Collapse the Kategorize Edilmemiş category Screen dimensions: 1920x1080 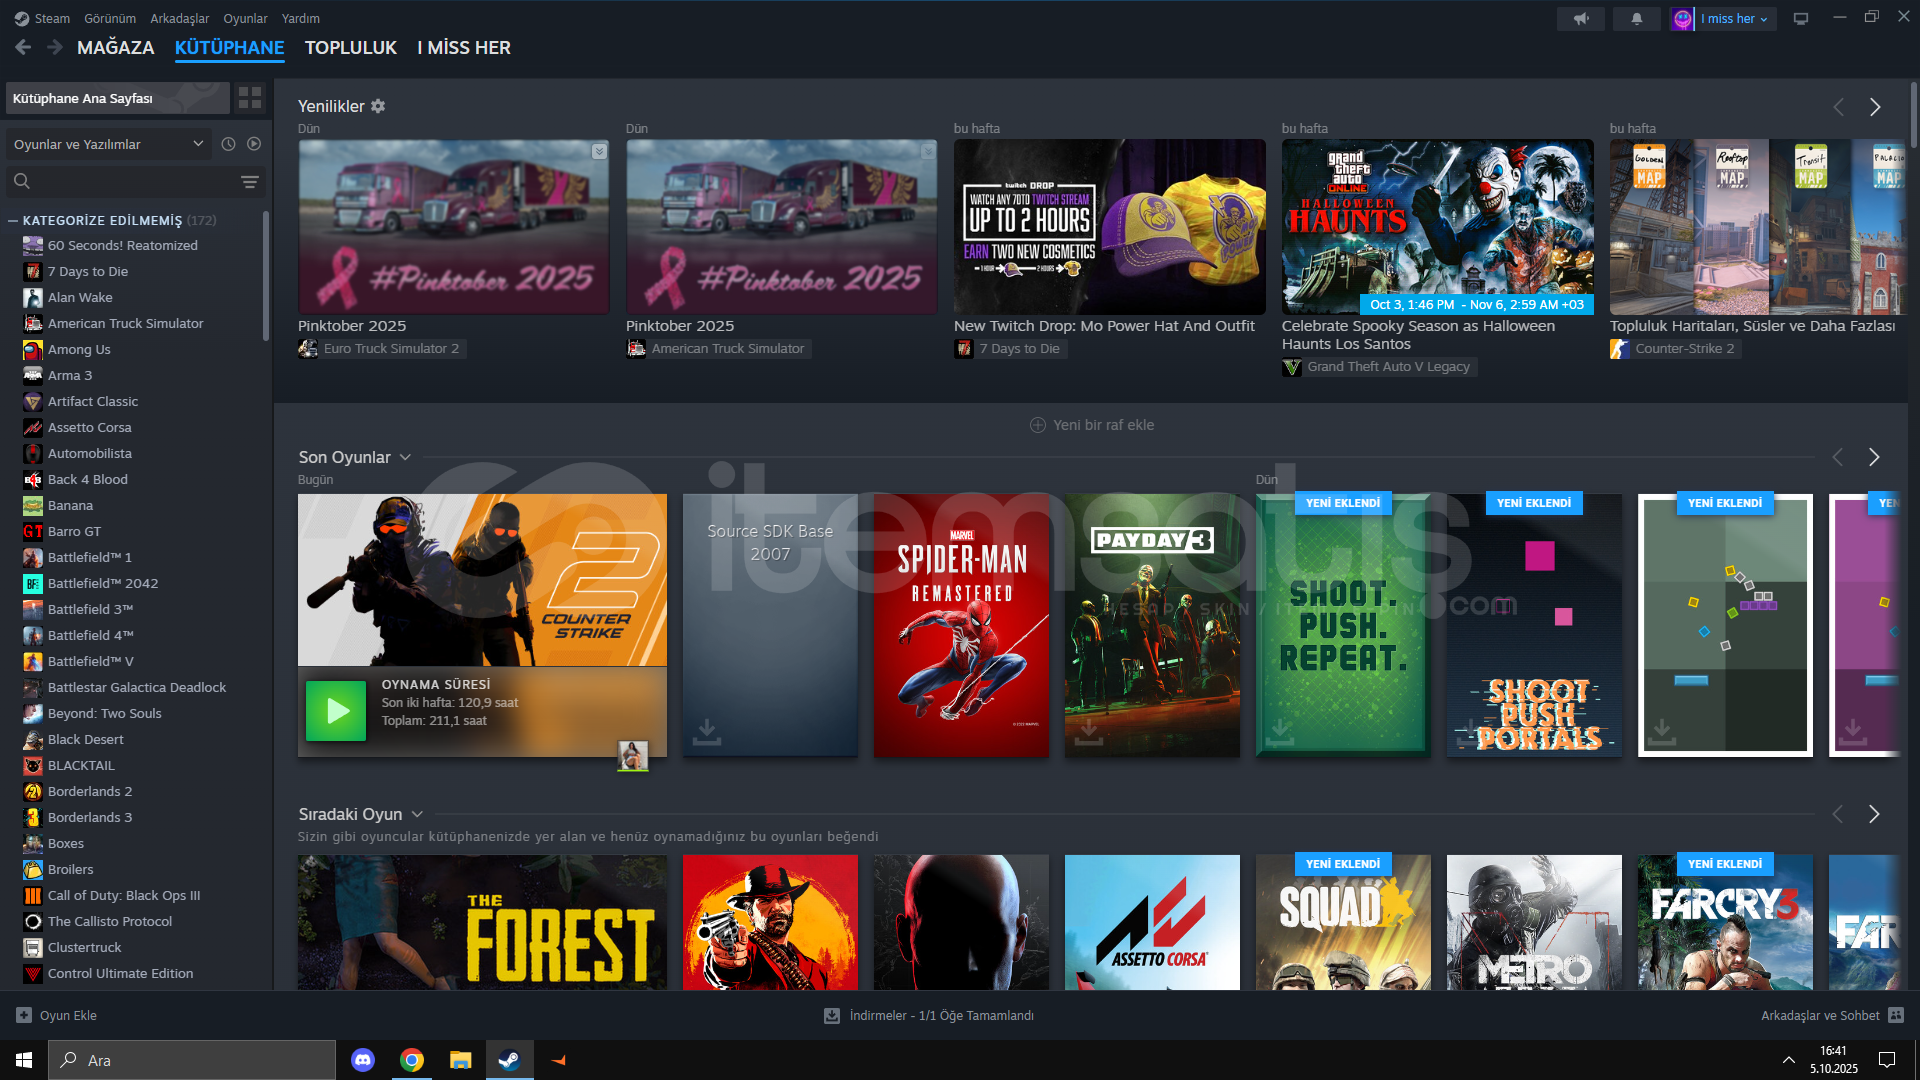click(x=13, y=220)
